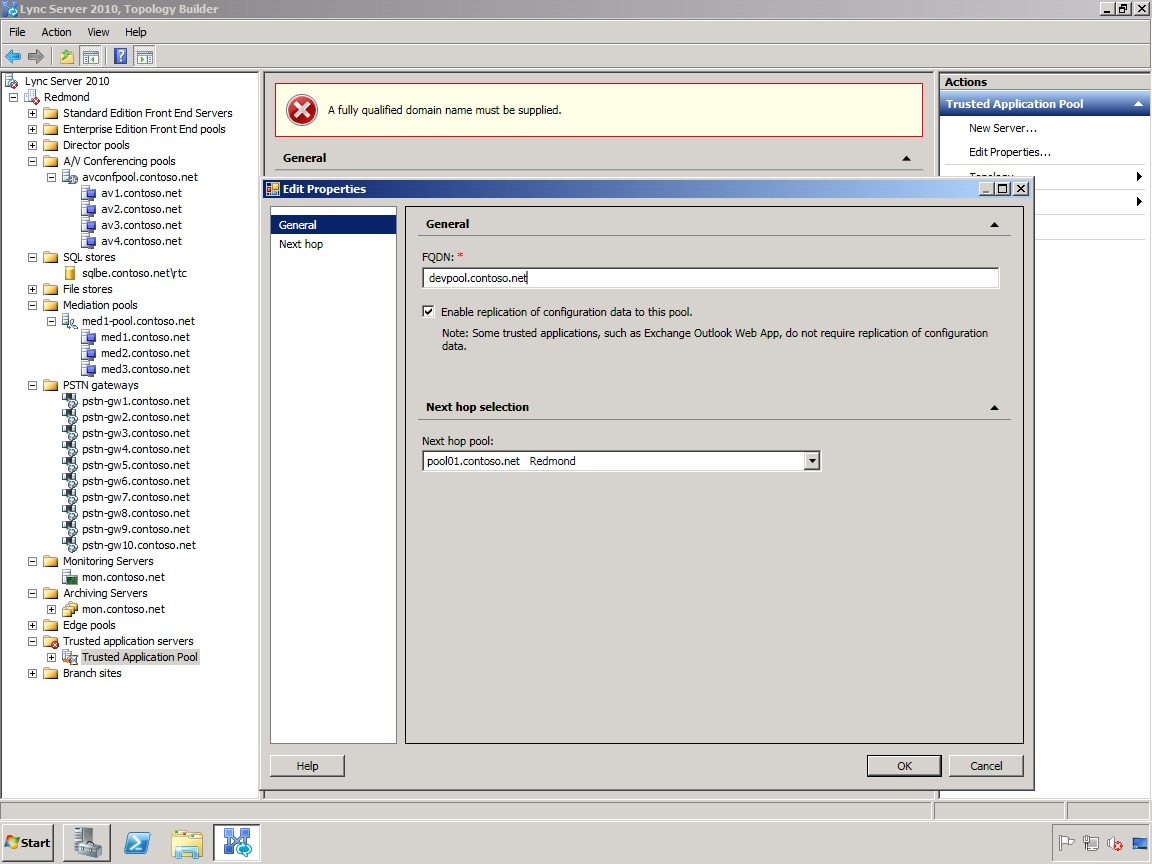This screenshot has width=1152, height=864.
Task: Collapse the Trusted Application Pool actions header
Action: (1137, 104)
